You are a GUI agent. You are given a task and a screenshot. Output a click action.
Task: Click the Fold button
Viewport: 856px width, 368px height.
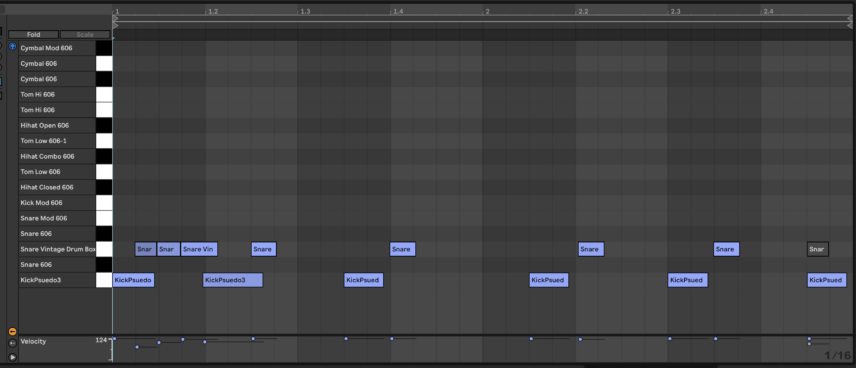pyautogui.click(x=33, y=34)
